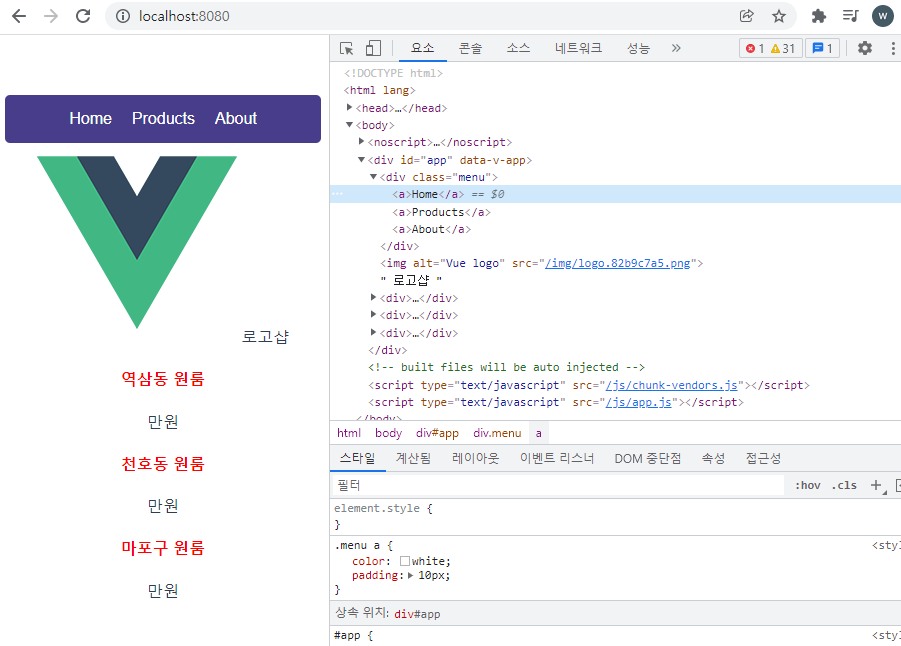Open the 이벤트 리스너 tab
The height and width of the screenshot is (646, 901).
(557, 458)
